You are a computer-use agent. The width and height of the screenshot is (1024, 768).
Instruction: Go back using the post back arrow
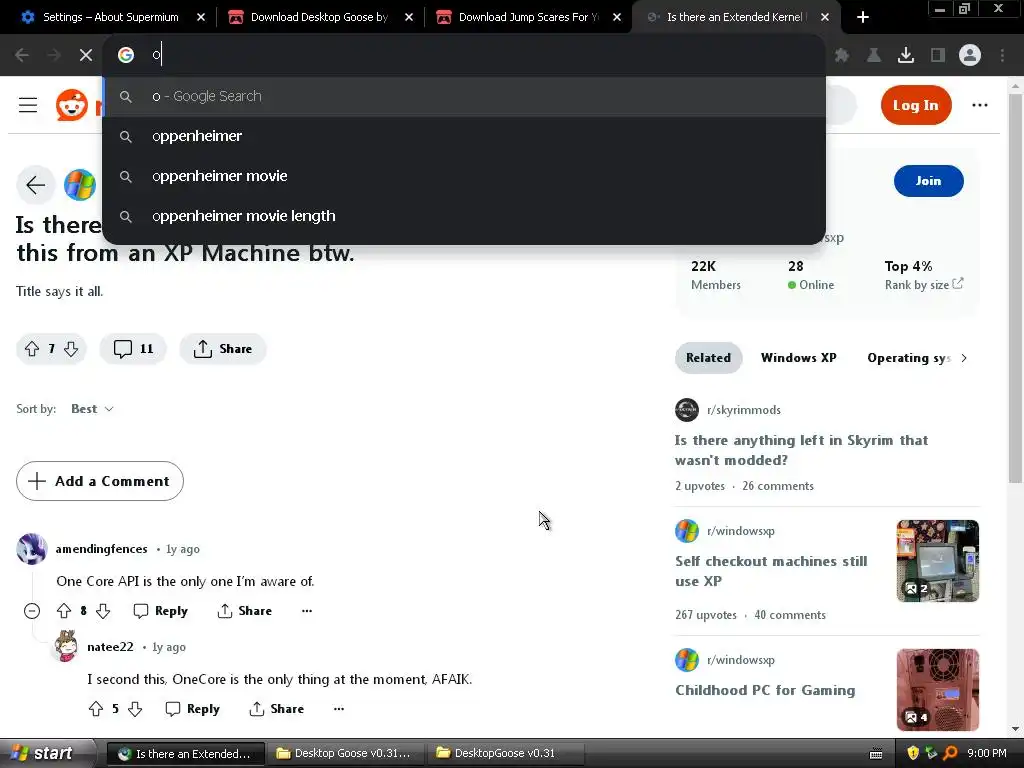click(35, 185)
